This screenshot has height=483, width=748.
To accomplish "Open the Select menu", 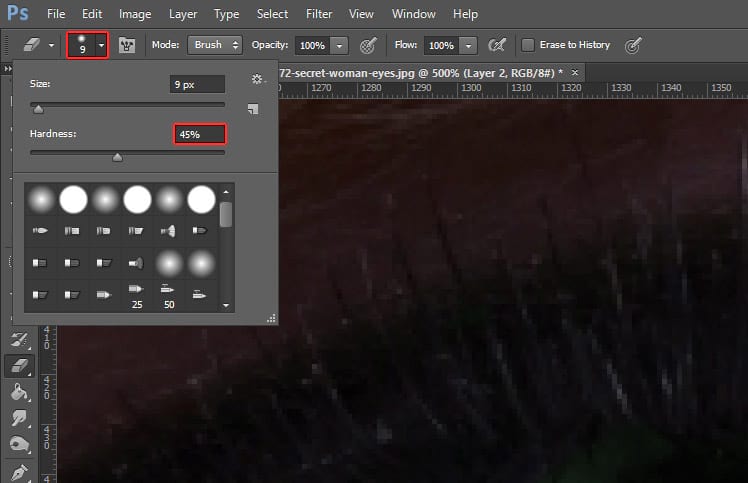I will (272, 14).
